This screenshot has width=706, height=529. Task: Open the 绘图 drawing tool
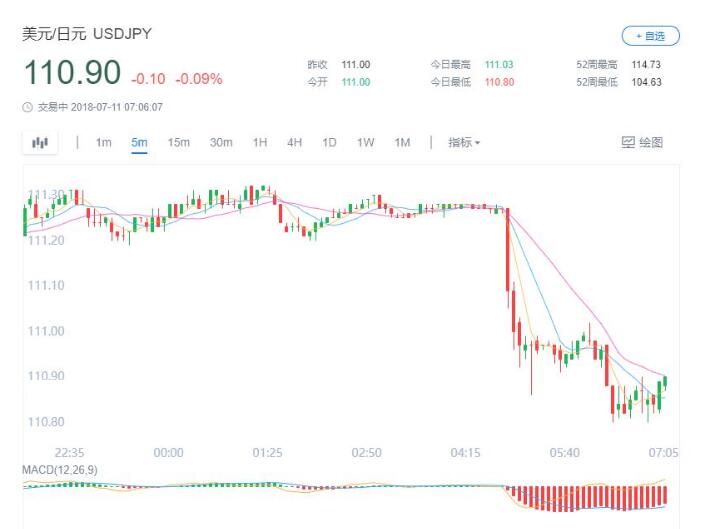click(642, 143)
